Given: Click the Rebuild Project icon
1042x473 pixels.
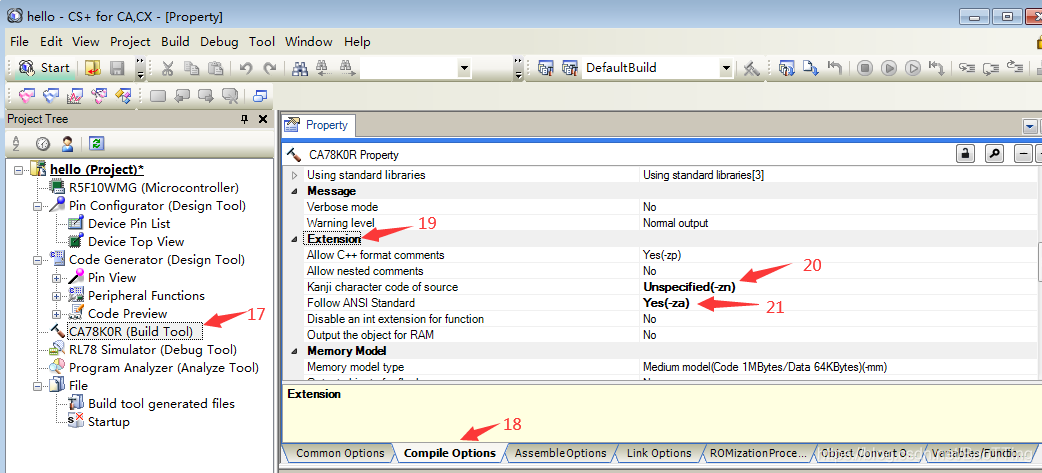Looking at the screenshot, I should pyautogui.click(x=570, y=68).
